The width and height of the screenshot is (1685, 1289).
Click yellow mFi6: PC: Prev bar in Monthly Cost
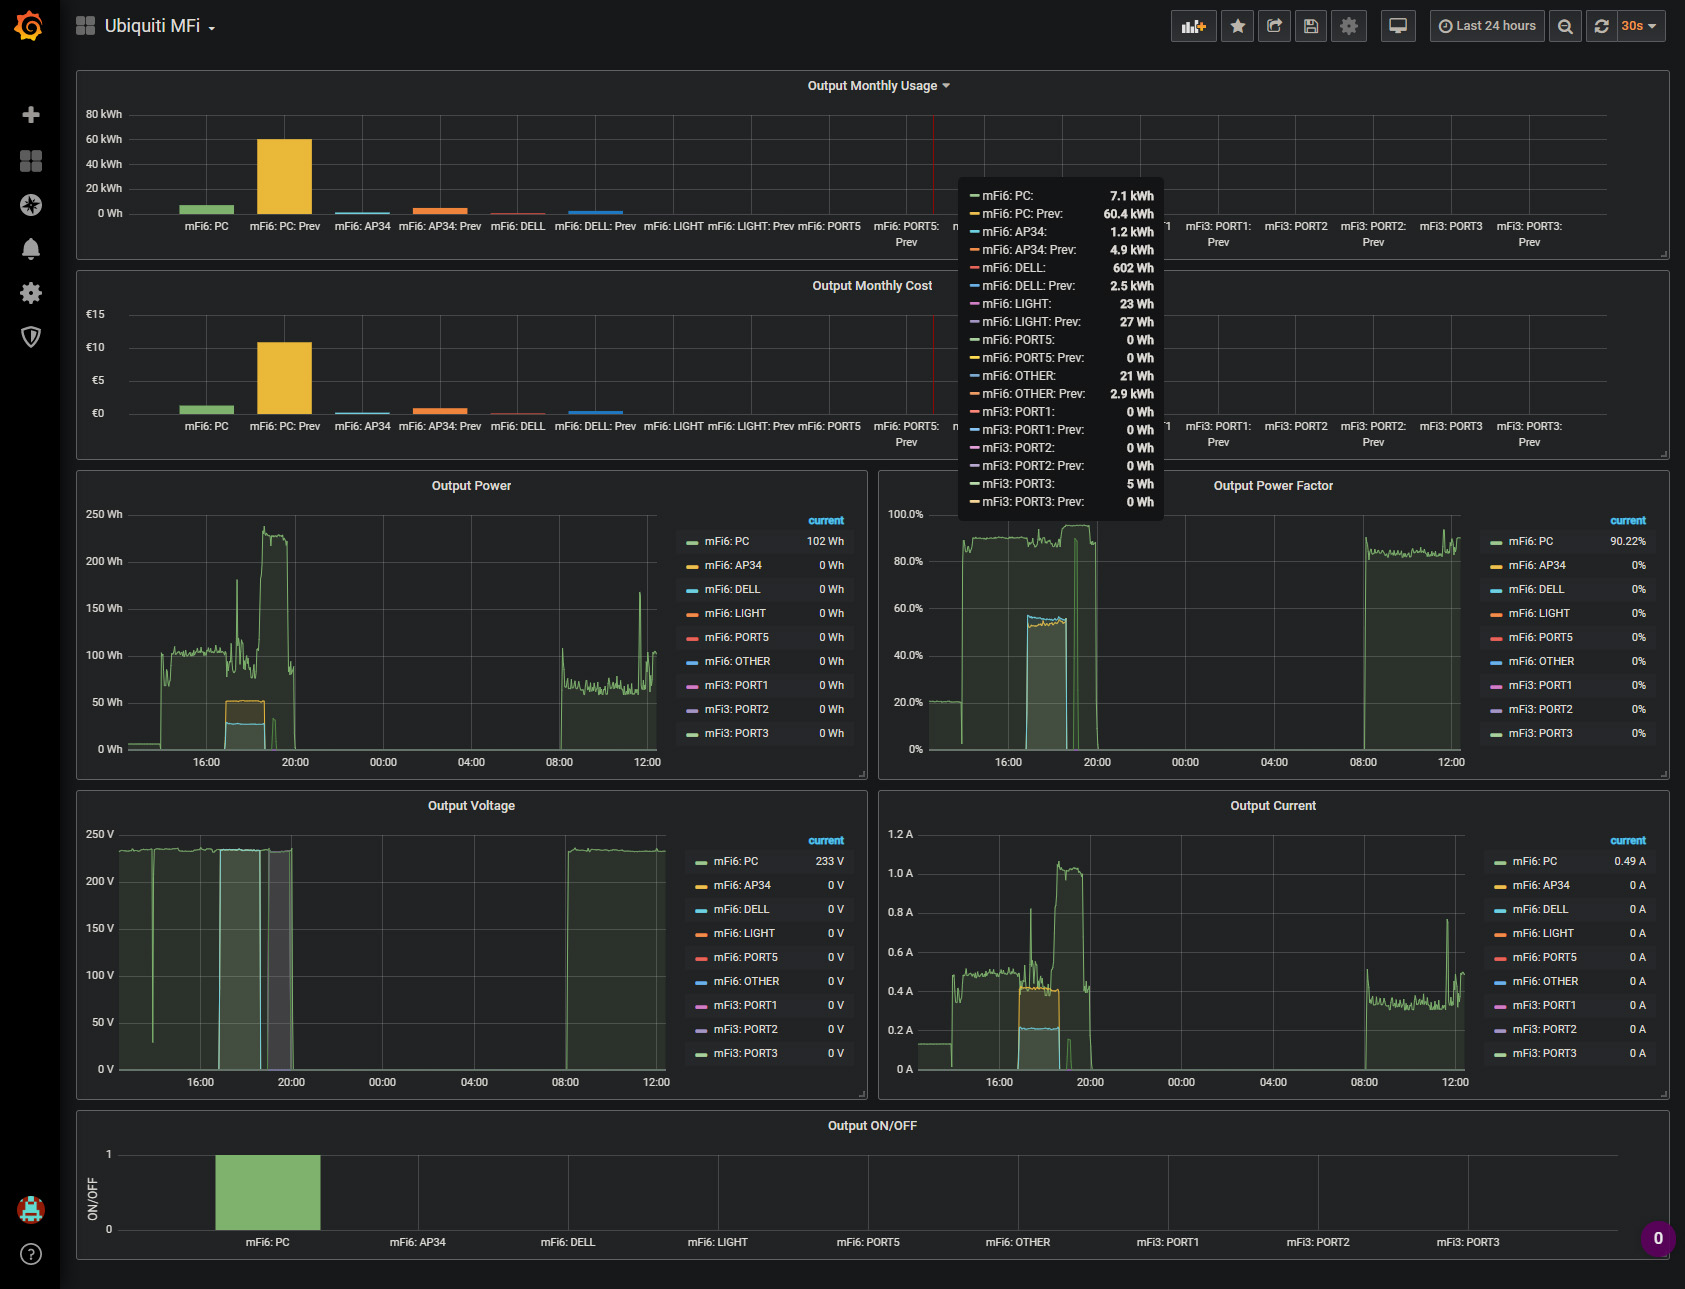(284, 378)
